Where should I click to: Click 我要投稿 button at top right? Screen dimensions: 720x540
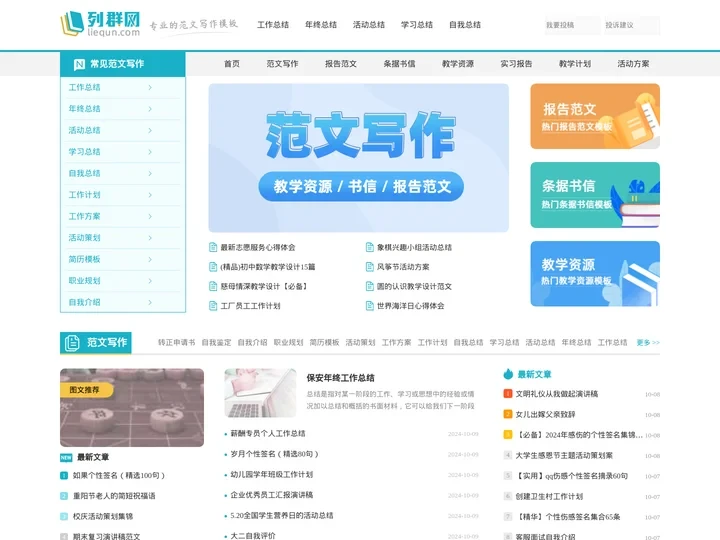click(572, 25)
